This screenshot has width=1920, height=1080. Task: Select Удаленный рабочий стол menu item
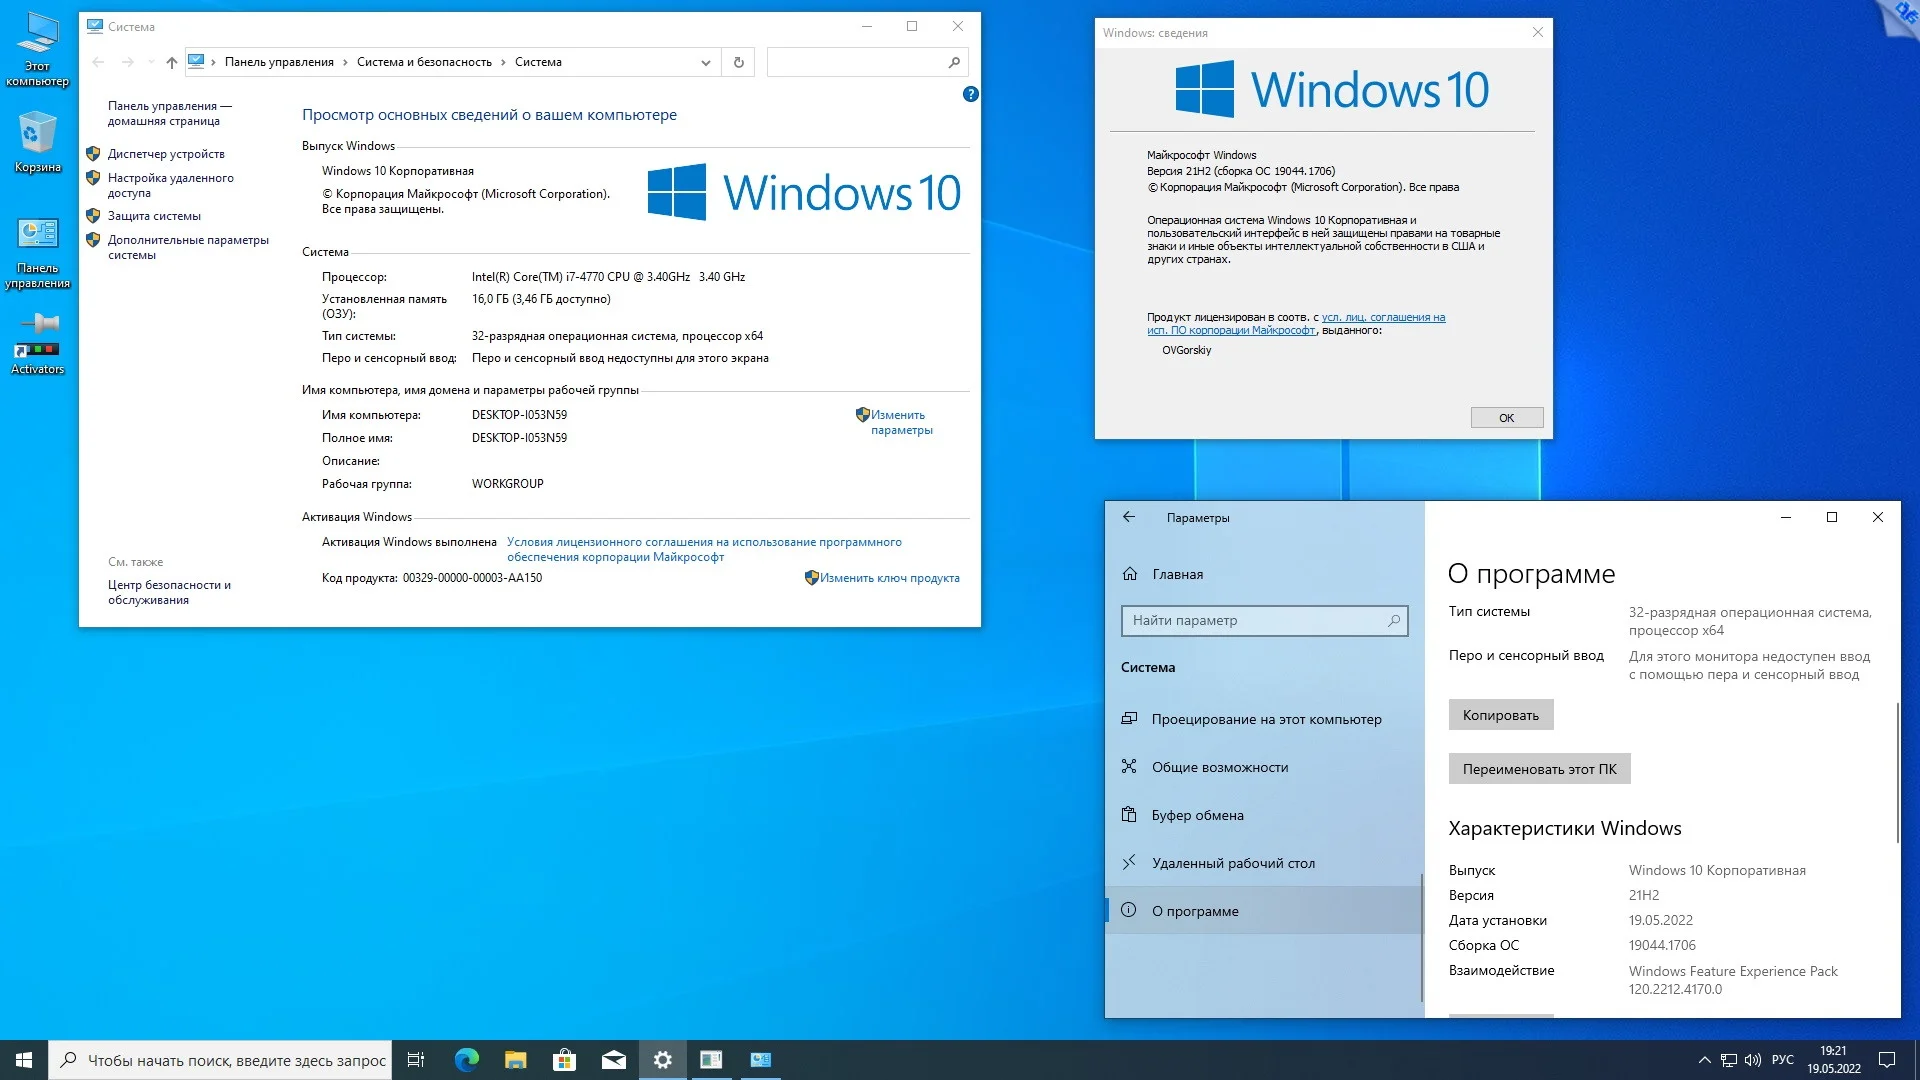[1233, 863]
